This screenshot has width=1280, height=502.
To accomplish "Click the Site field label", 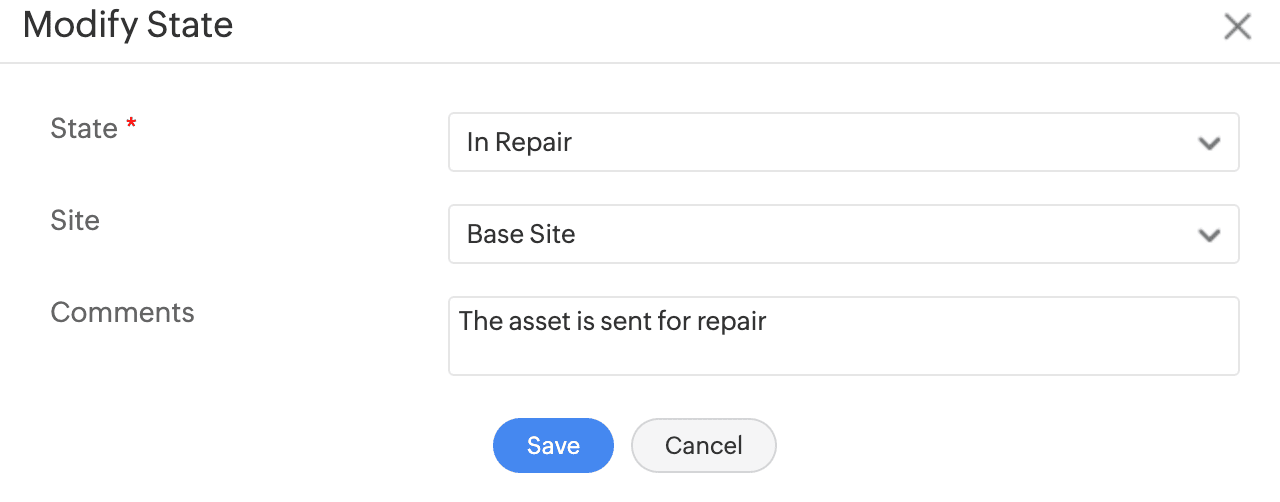I will (75, 220).
